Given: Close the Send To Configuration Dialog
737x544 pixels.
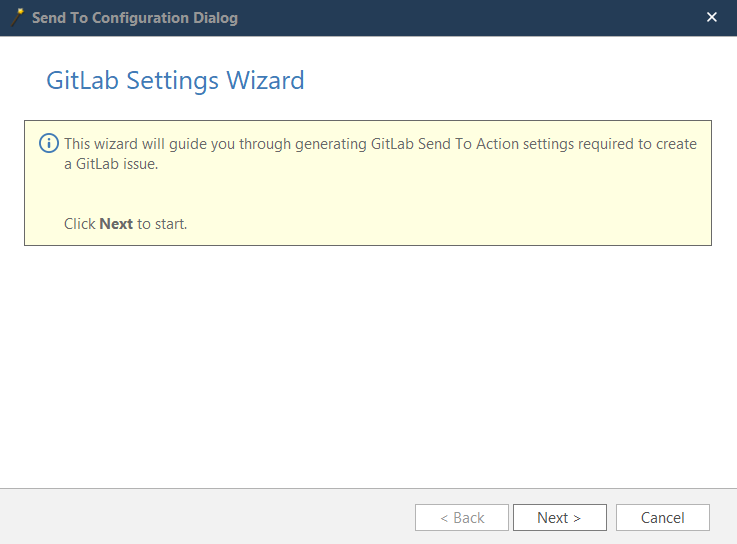Looking at the screenshot, I should pyautogui.click(x=712, y=17).
